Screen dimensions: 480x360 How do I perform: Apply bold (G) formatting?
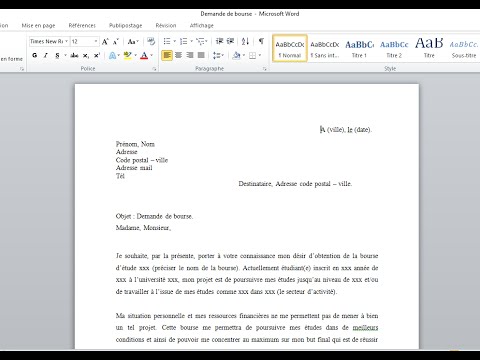pyautogui.click(x=35, y=55)
